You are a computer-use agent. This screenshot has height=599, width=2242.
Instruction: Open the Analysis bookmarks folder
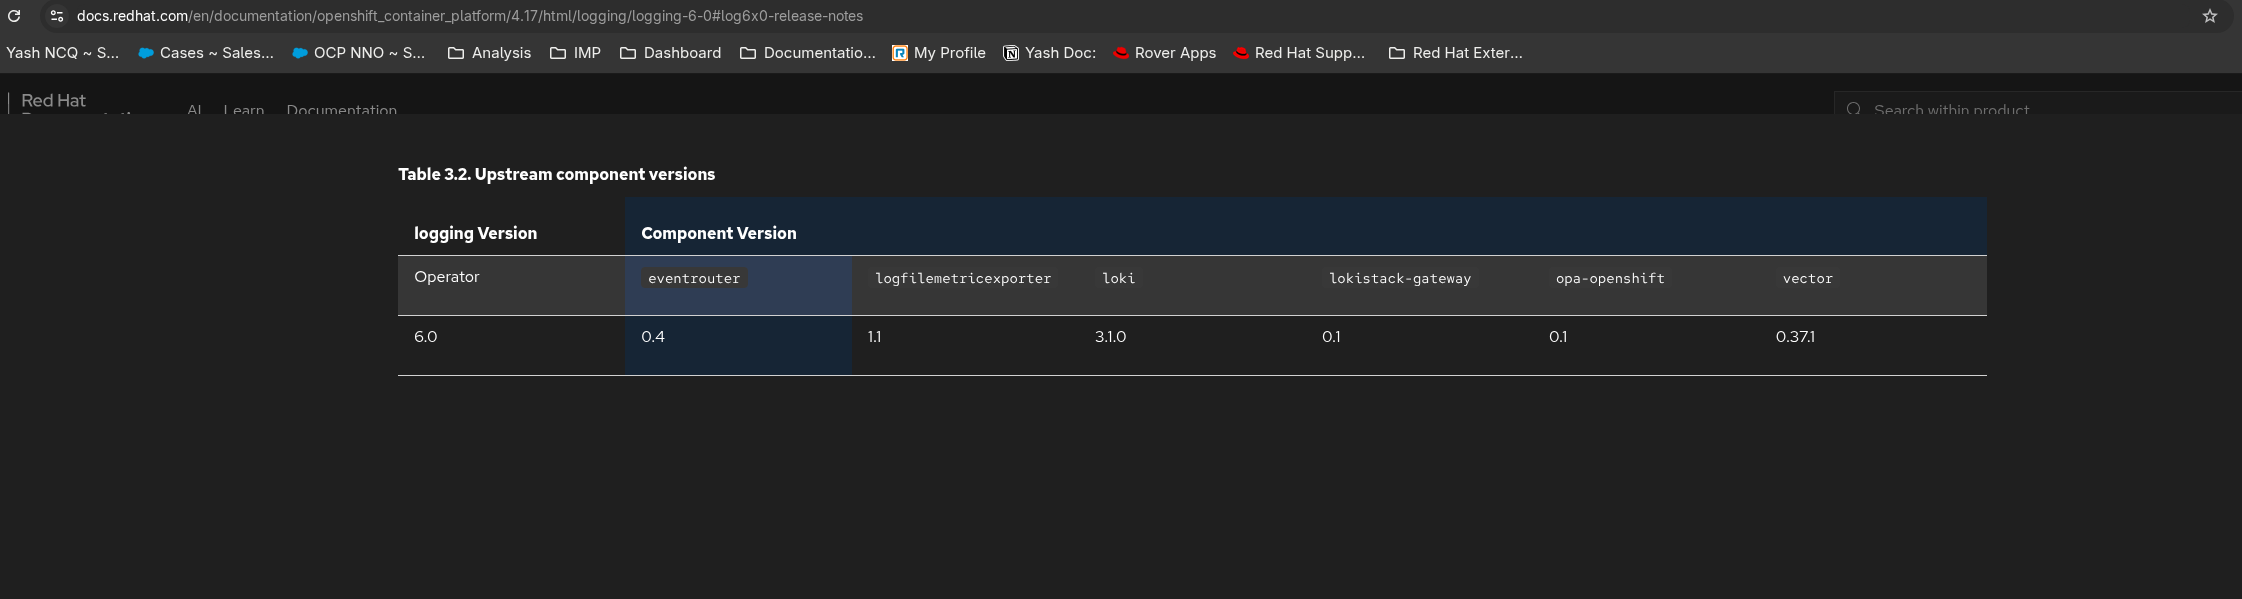point(490,53)
